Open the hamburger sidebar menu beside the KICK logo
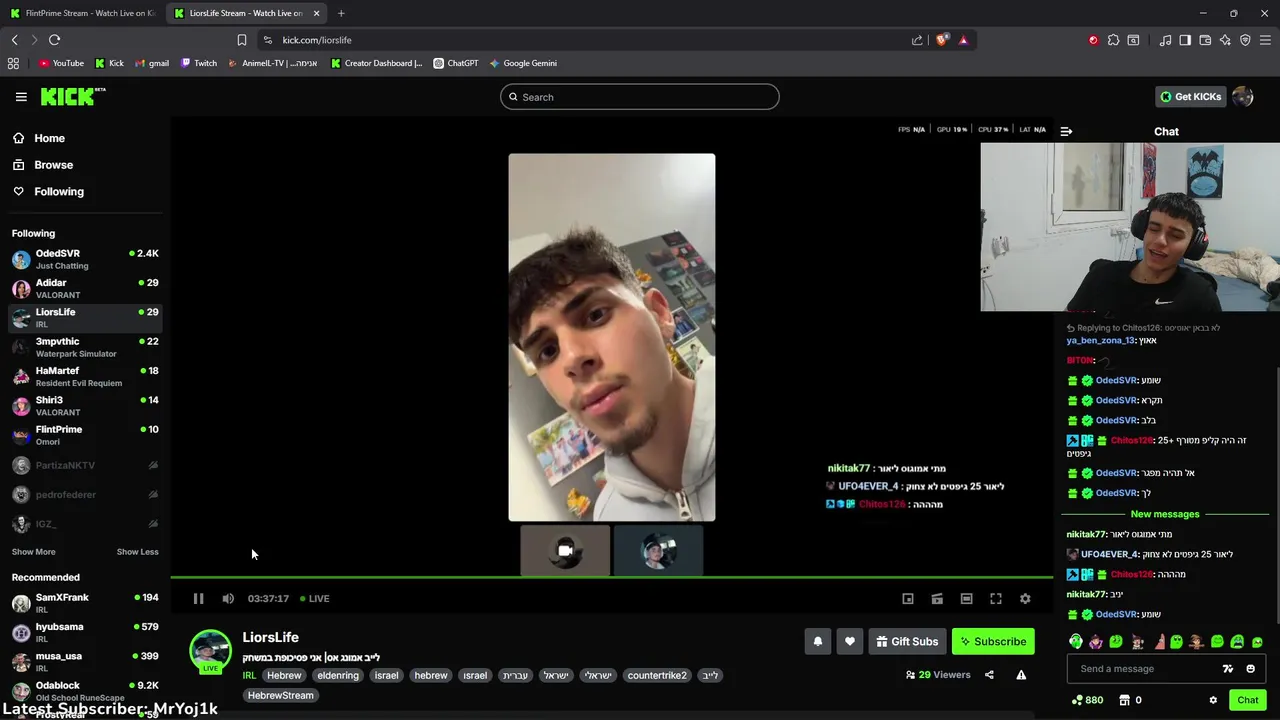 [x=21, y=97]
